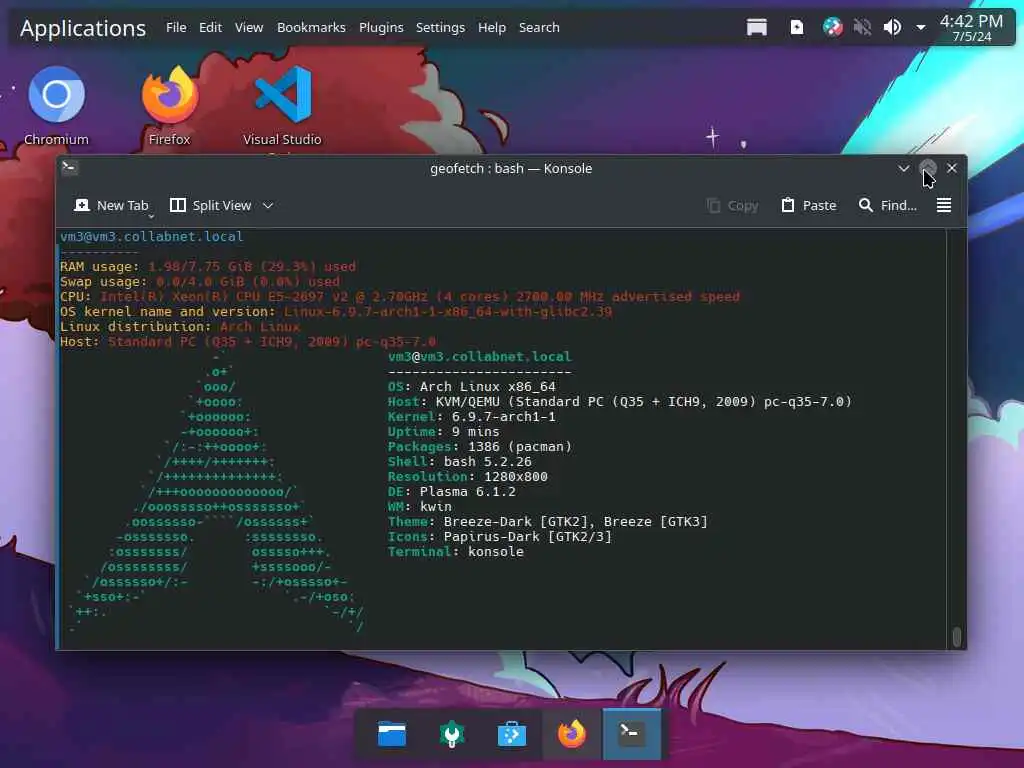Screen dimensions: 1024x768
Task: Select the Chromium desktop icon
Action: (x=56, y=106)
